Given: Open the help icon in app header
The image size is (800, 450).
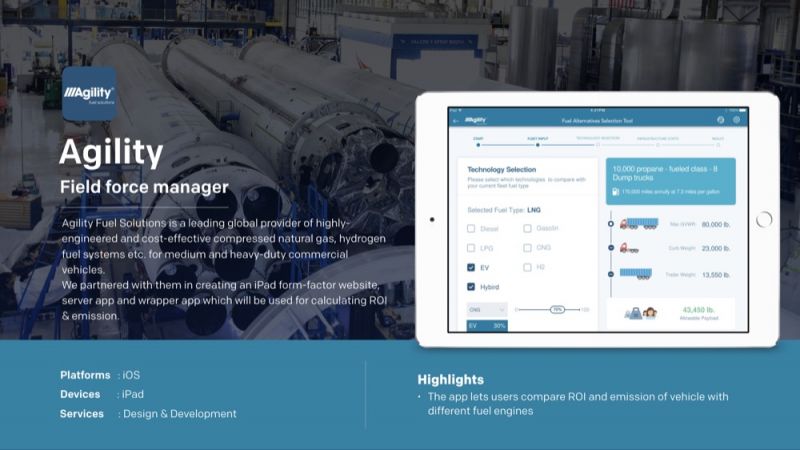Looking at the screenshot, I should [720, 120].
